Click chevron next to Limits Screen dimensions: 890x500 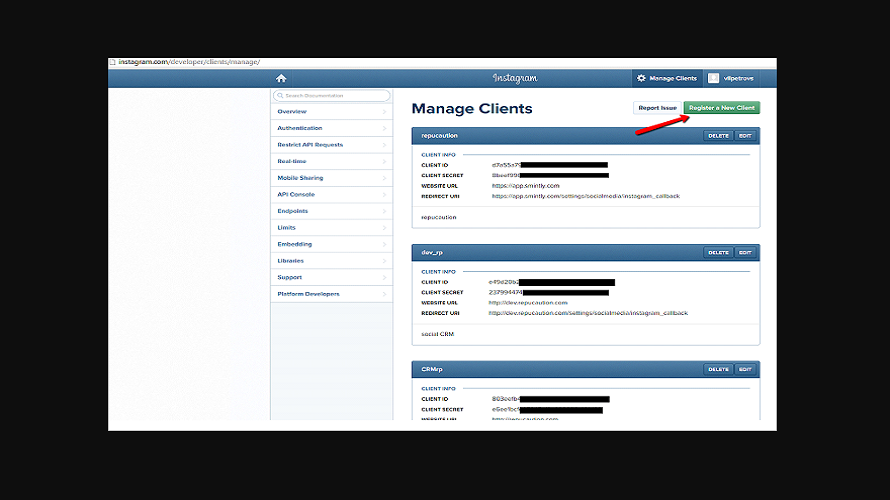[384, 228]
